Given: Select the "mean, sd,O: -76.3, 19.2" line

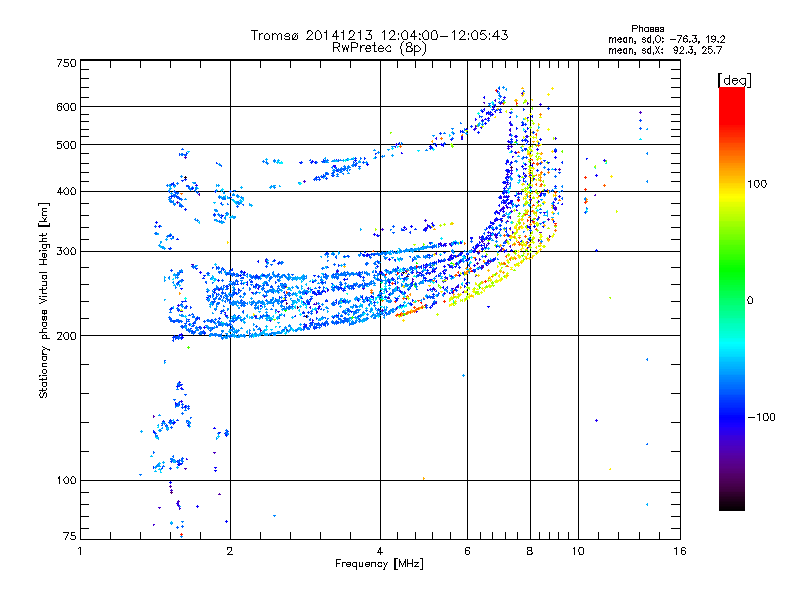Looking at the screenshot, I should click(666, 39).
